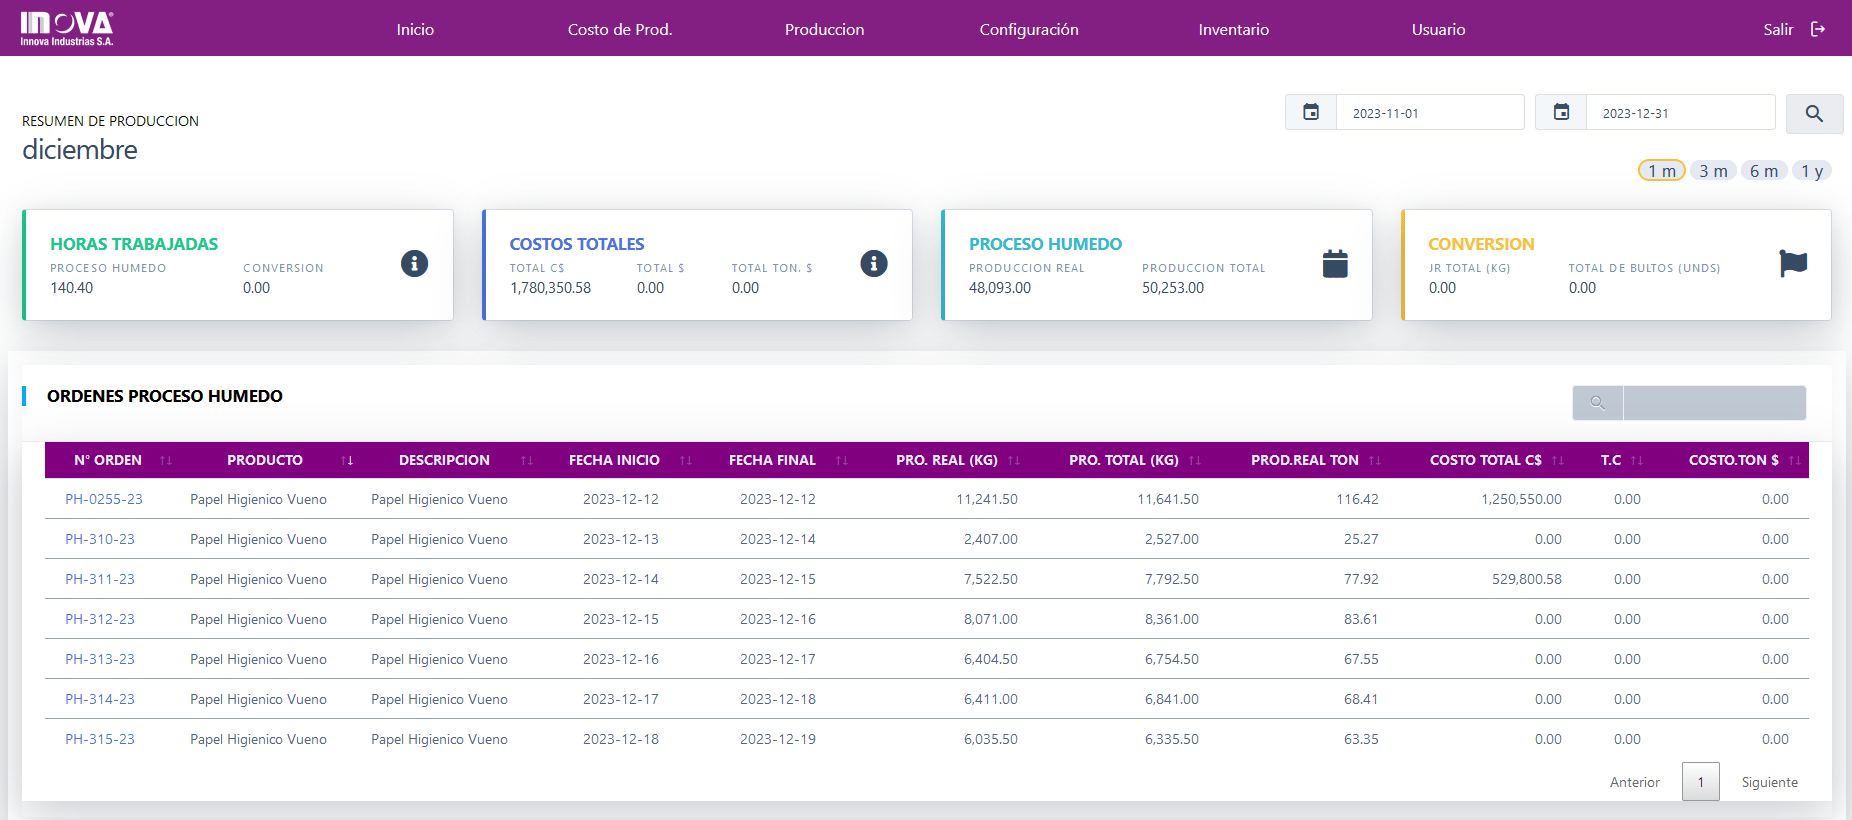This screenshot has height=820, width=1852.
Task: Click the orders table search field
Action: point(1713,403)
